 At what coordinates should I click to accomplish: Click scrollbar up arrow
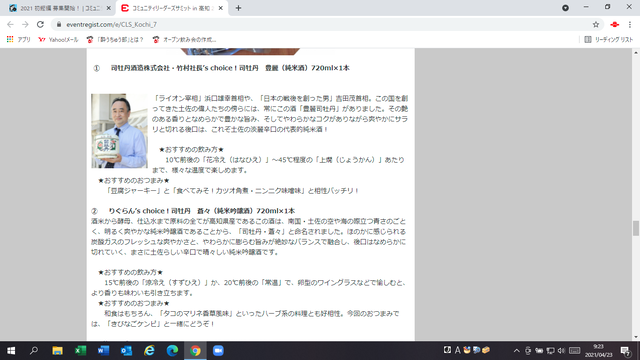(636, 53)
